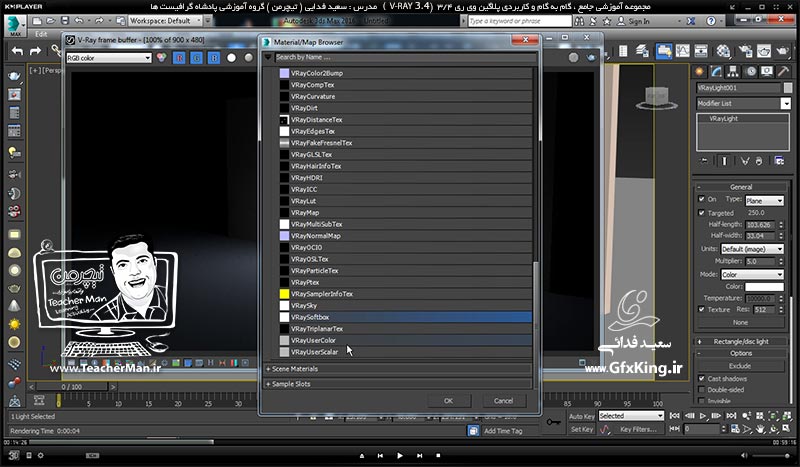Click the Key Filters... button
Screen dimensions: 800x467
click(638, 429)
